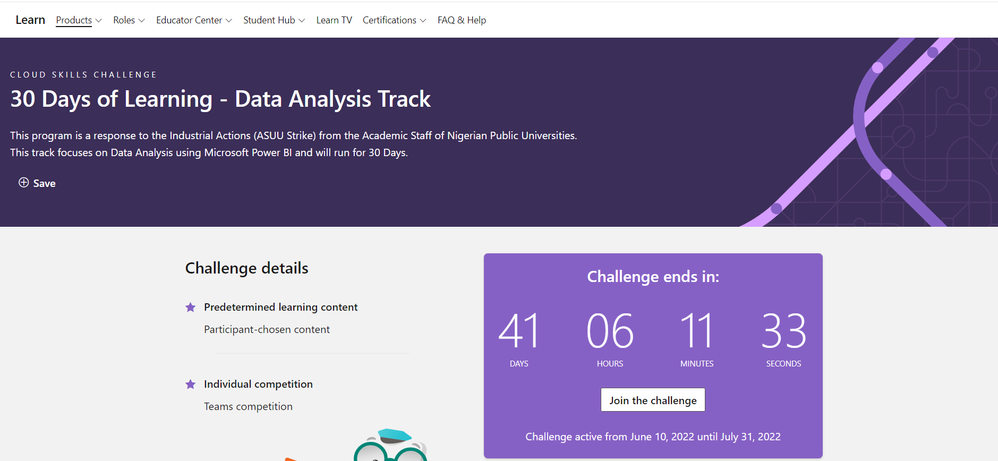Click the Predetermined learning content text
Viewport: 998px width, 461px height.
(x=281, y=307)
